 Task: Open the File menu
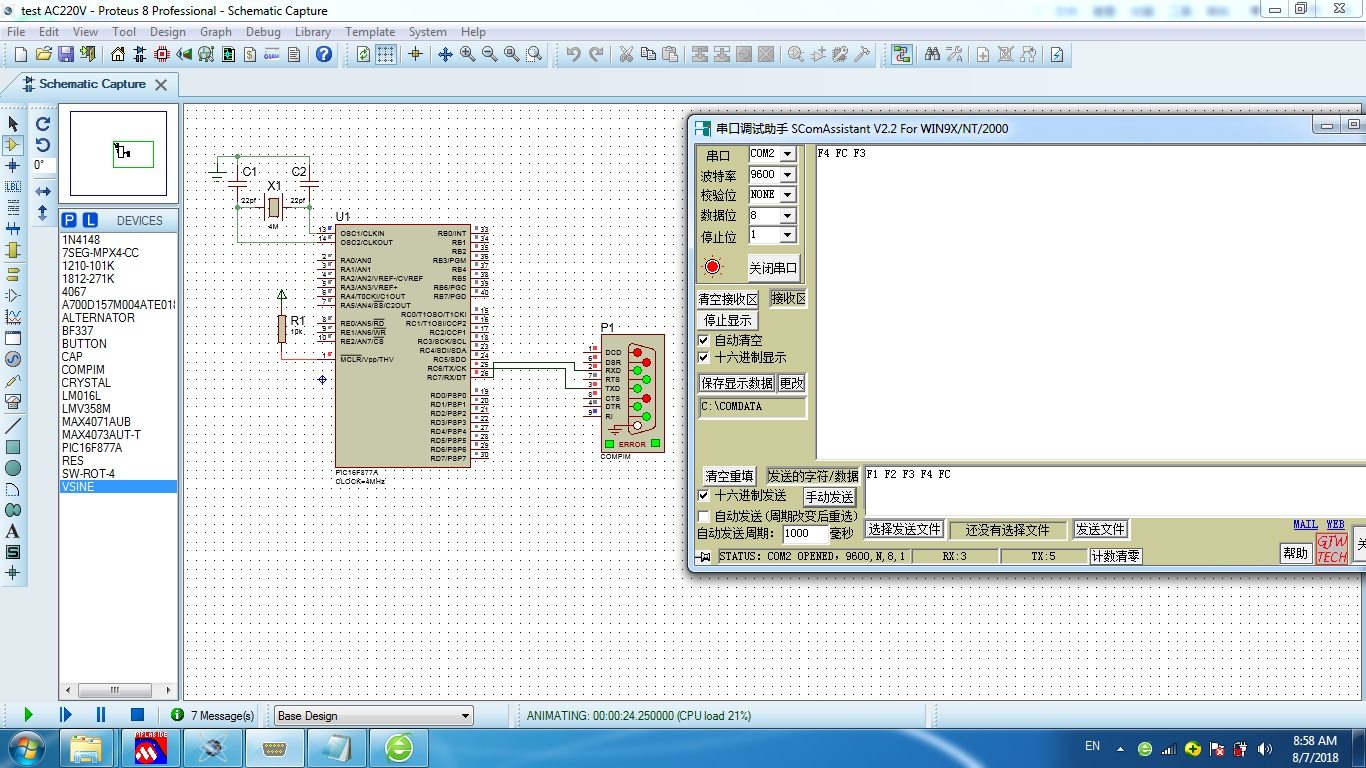point(17,32)
